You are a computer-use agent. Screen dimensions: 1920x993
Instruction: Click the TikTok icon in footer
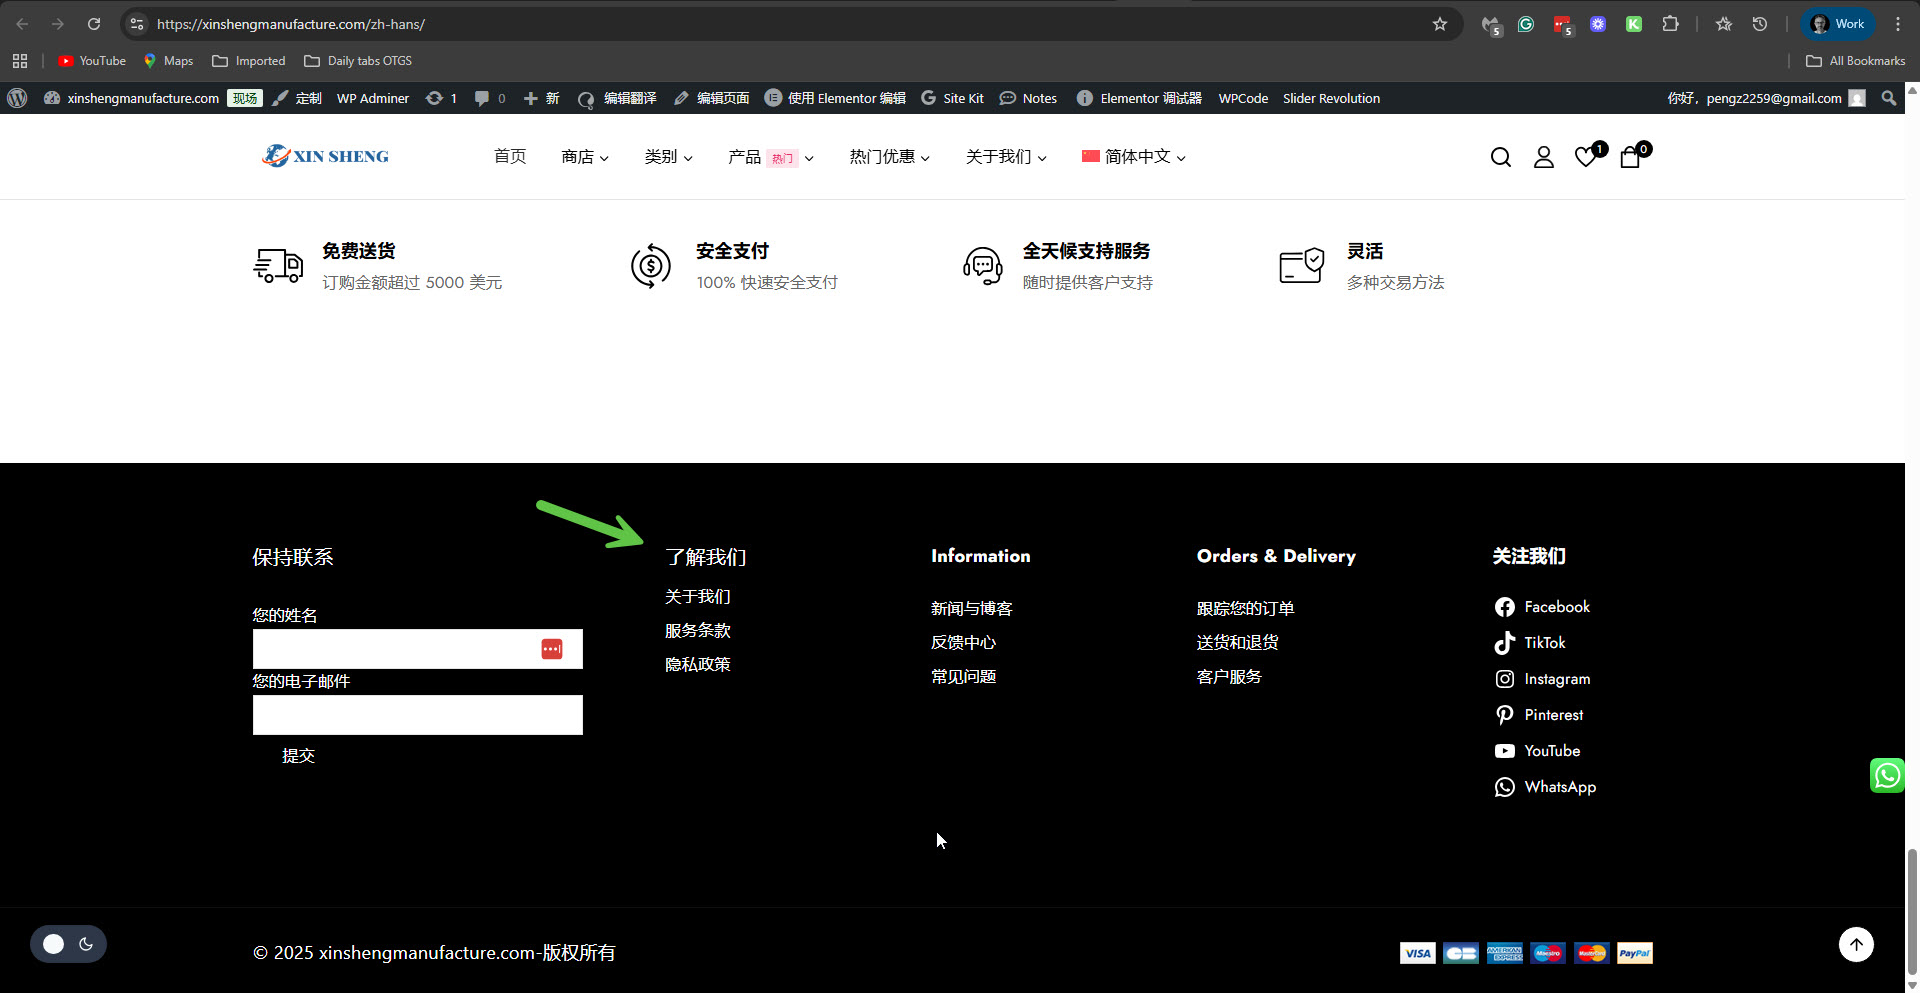(x=1504, y=643)
